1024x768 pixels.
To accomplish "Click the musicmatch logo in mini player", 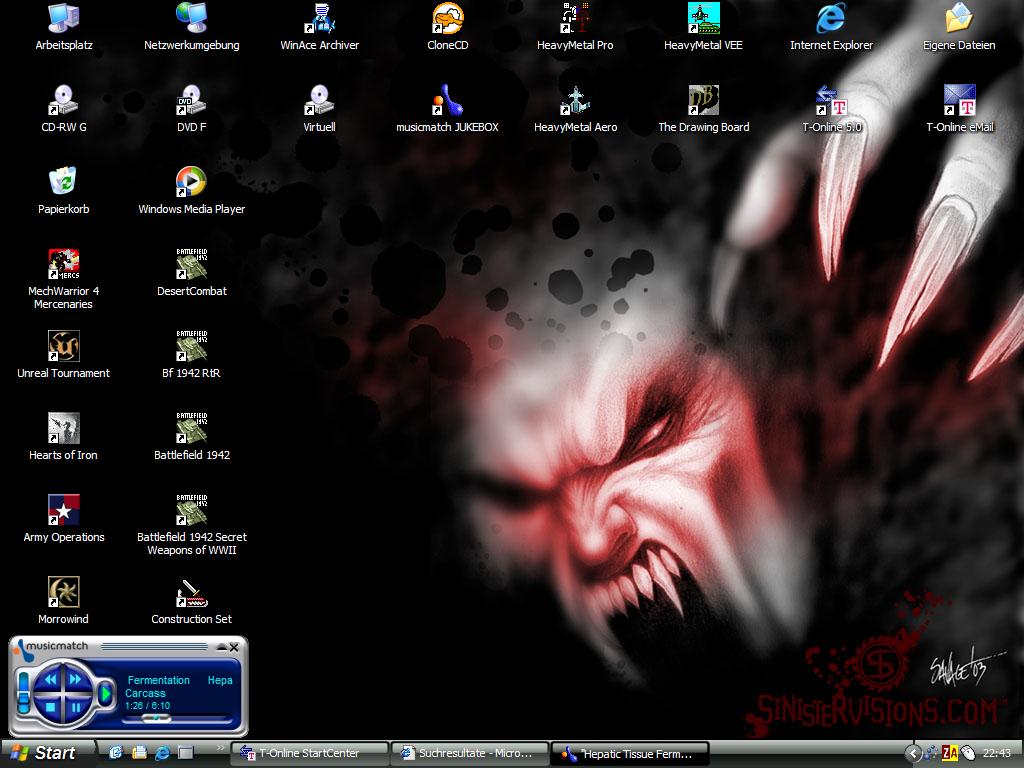I will pyautogui.click(x=52, y=647).
